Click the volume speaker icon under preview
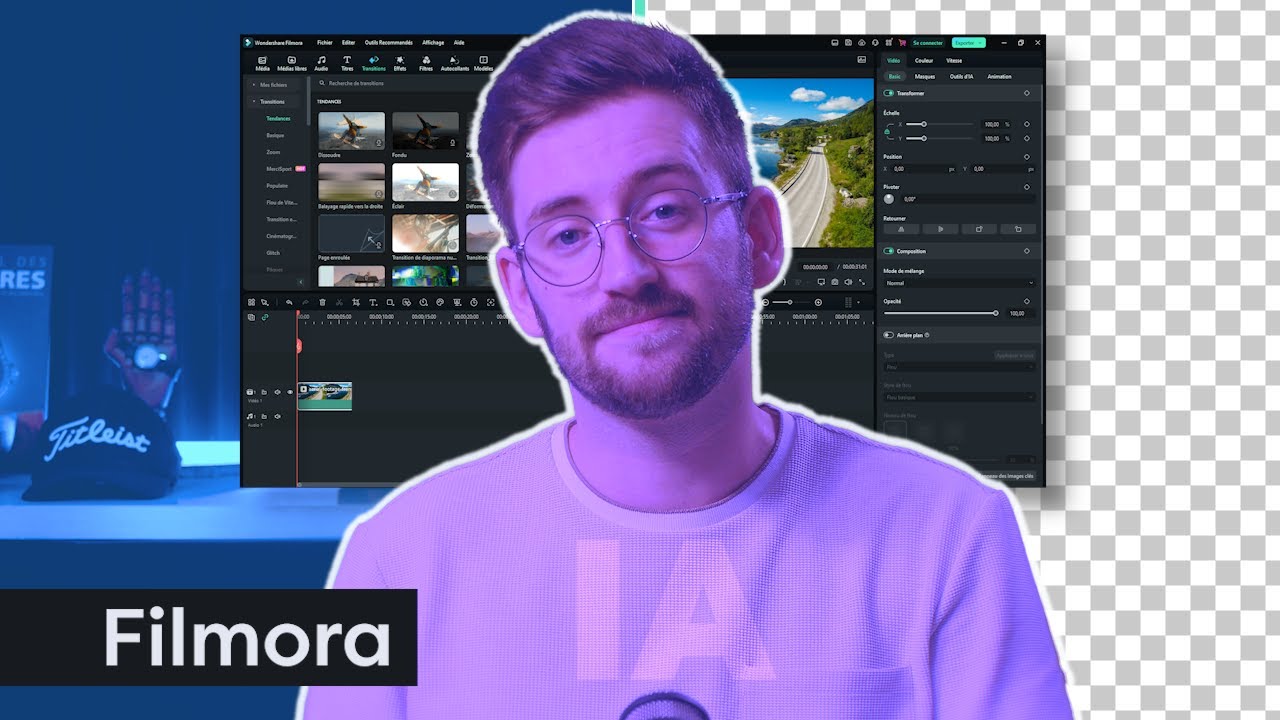Viewport: 1280px width, 720px height. [x=848, y=282]
